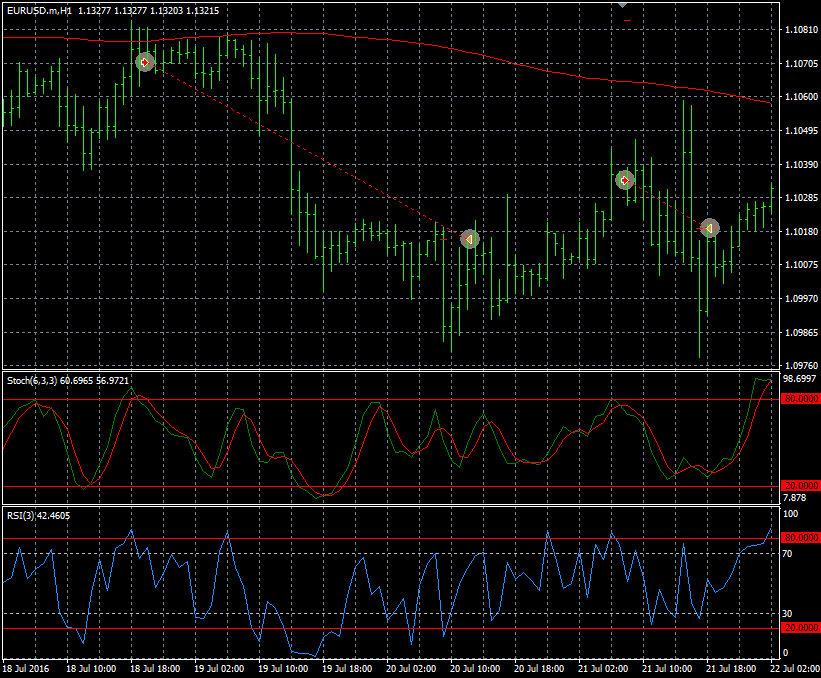Click the 1.10390 price label

click(x=801, y=164)
